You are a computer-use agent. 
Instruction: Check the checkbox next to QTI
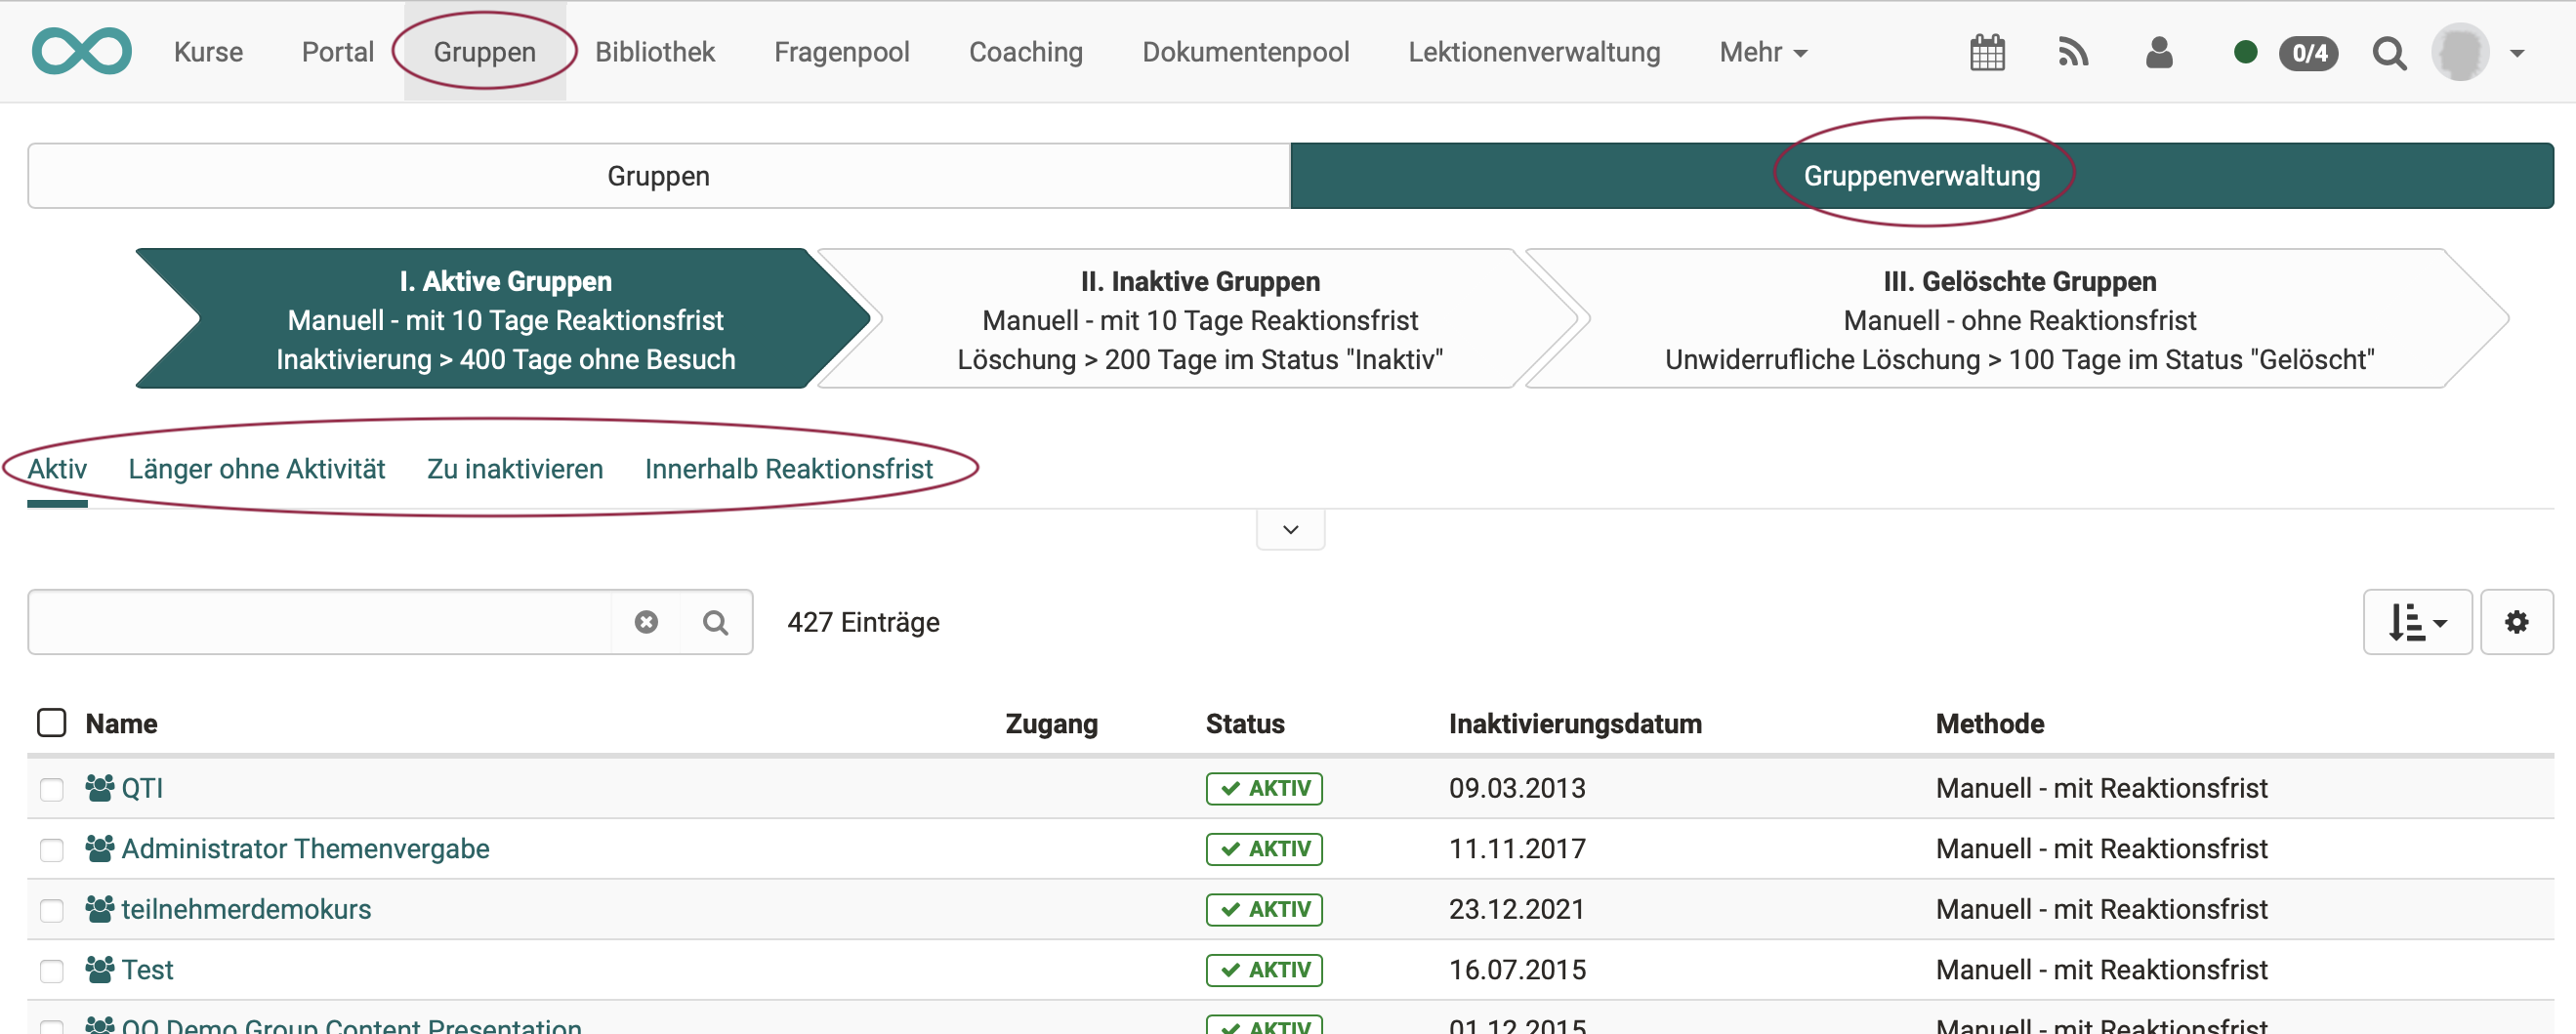(51, 789)
